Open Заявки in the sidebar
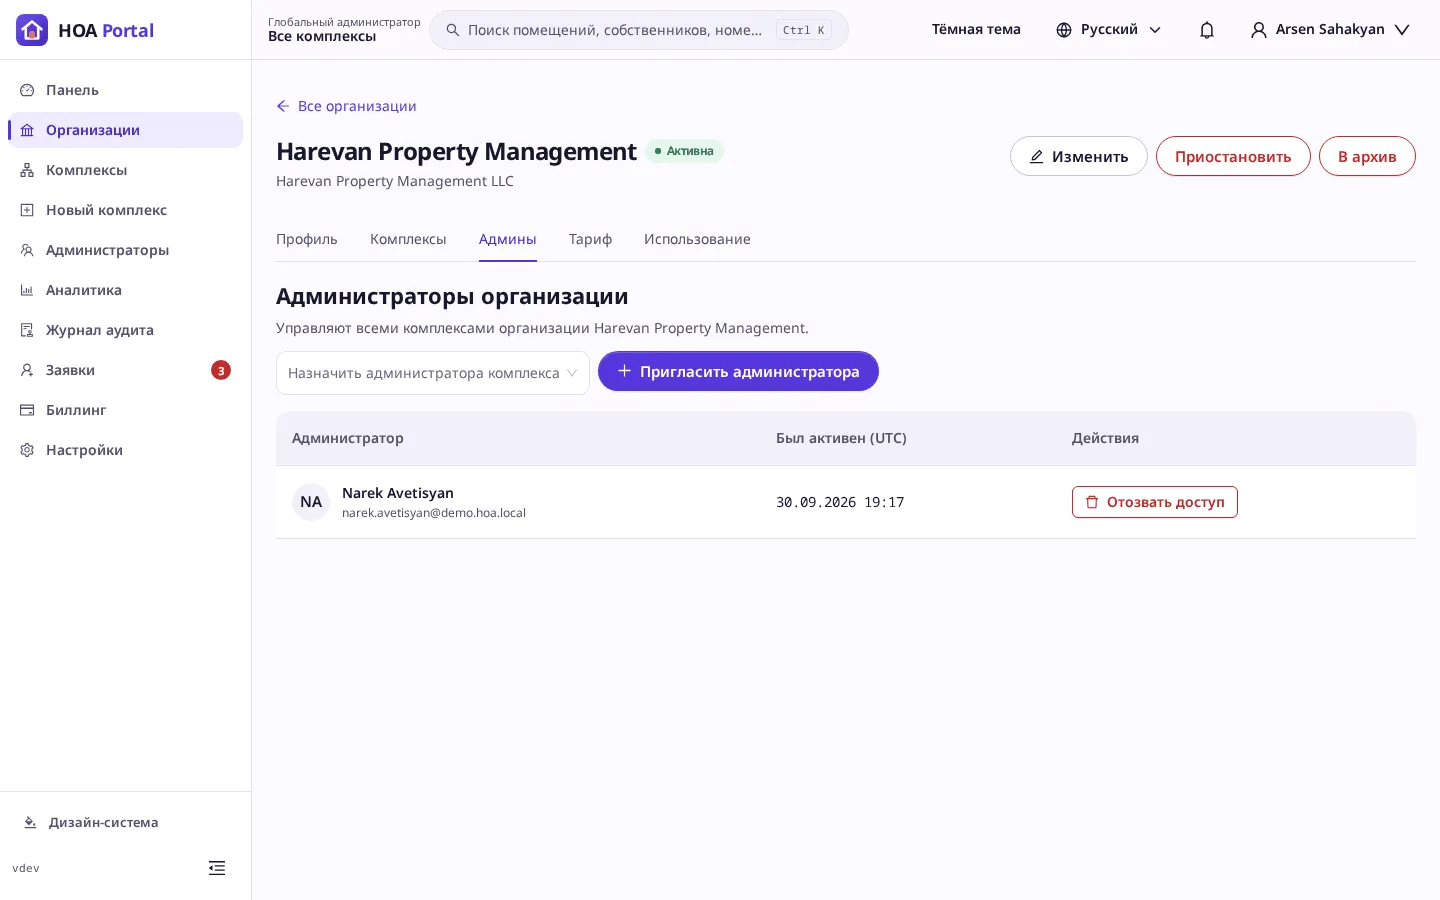The image size is (1440, 900). [x=125, y=370]
